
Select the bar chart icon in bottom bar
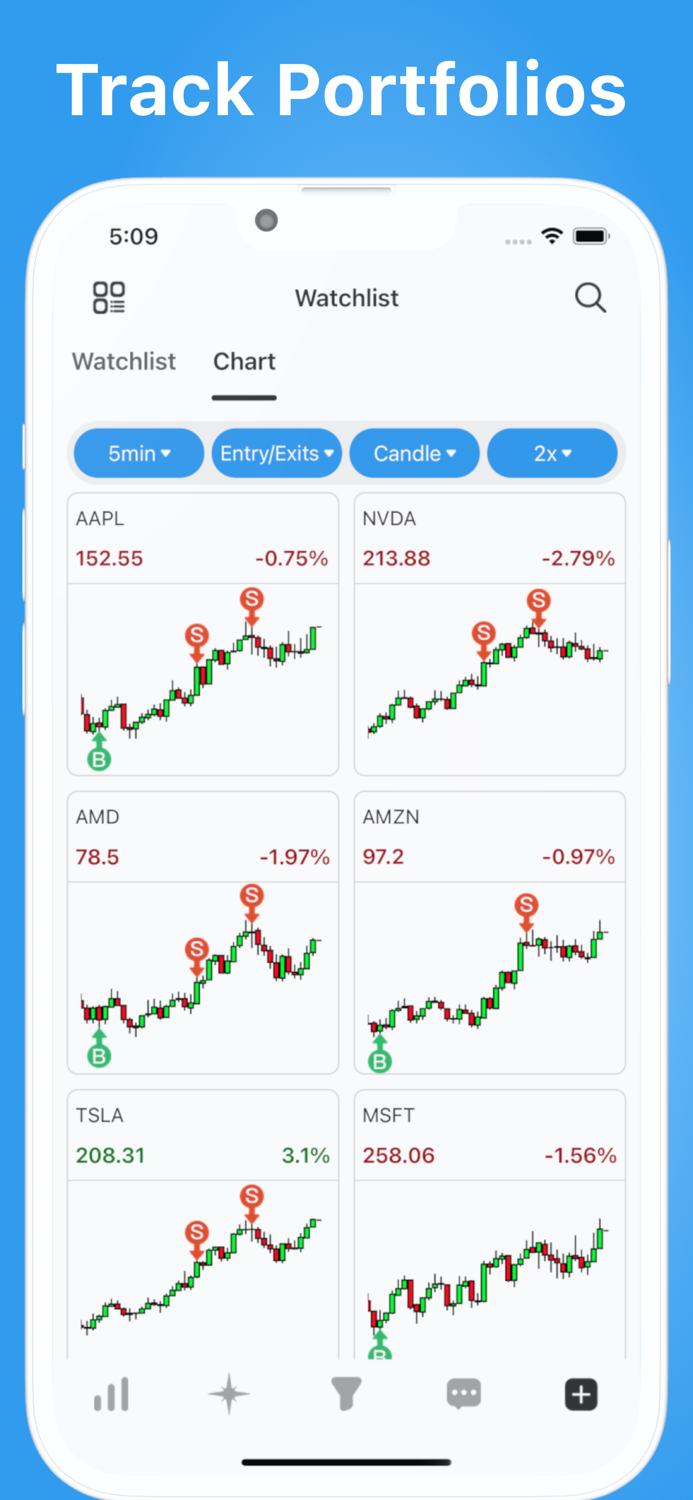coord(110,1393)
